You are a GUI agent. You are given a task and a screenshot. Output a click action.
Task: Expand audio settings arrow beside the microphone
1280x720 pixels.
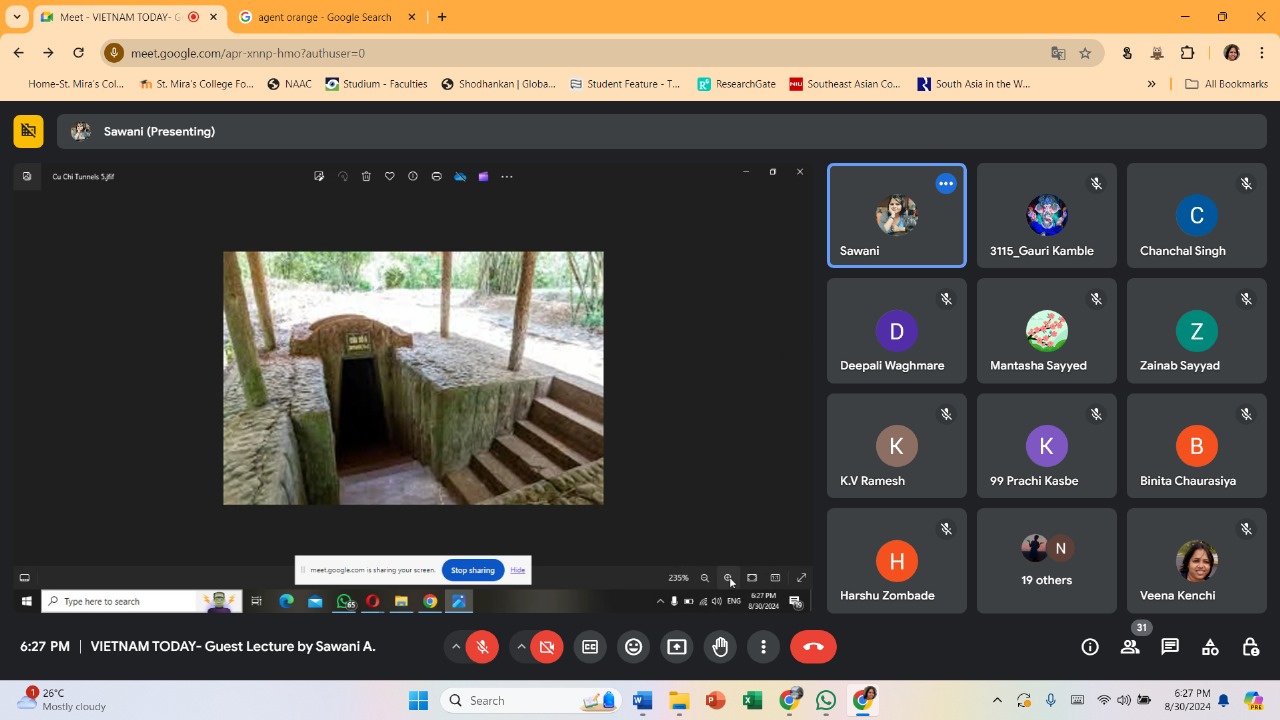(x=456, y=647)
